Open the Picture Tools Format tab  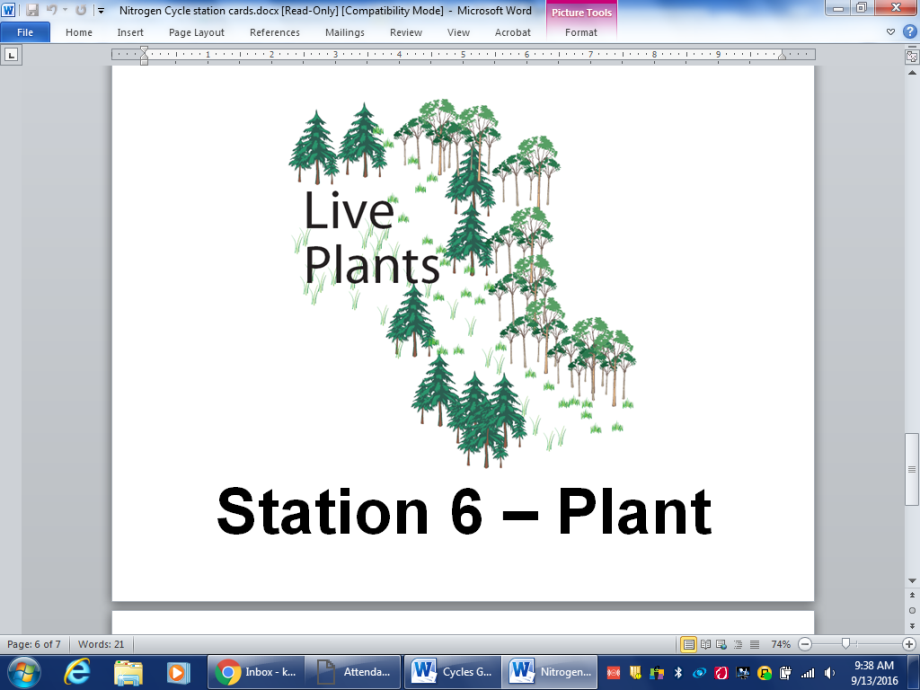tap(581, 32)
